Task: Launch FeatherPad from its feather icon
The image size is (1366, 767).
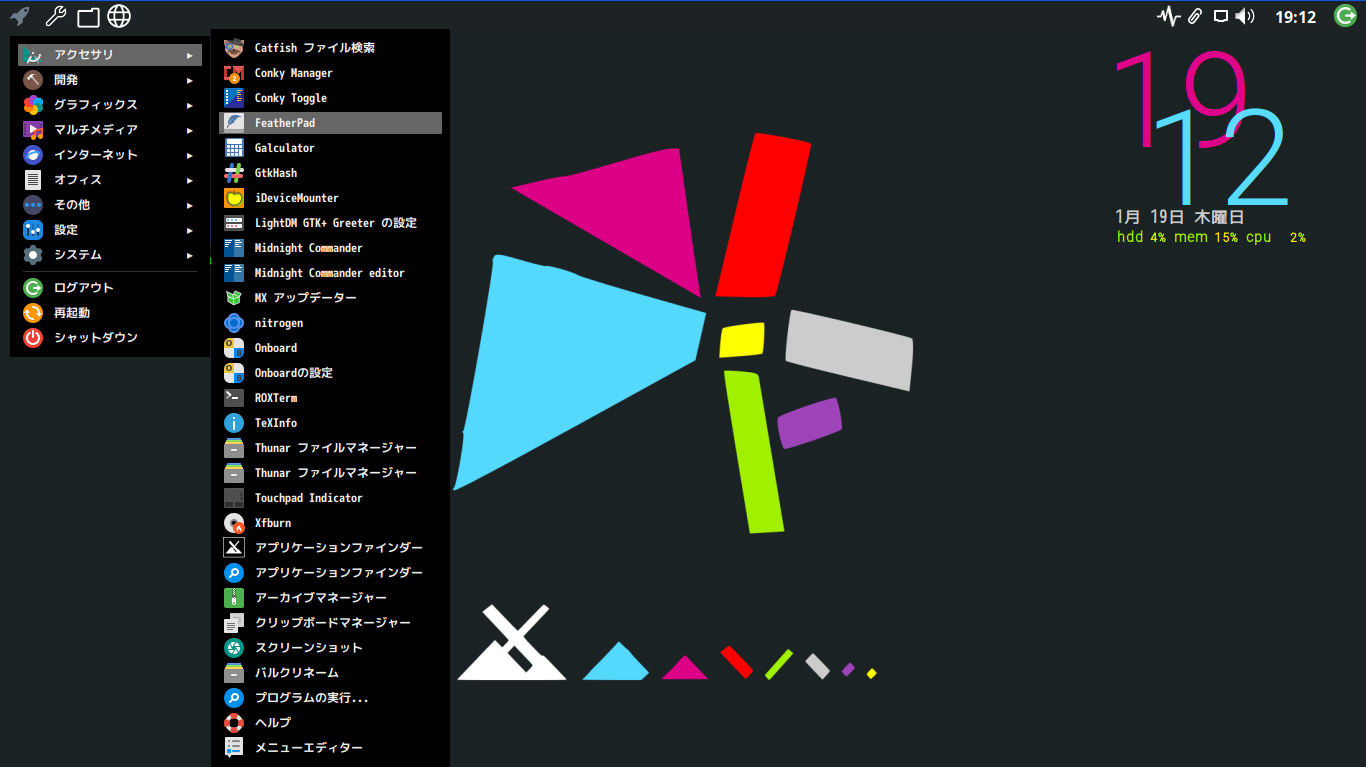Action: (234, 123)
